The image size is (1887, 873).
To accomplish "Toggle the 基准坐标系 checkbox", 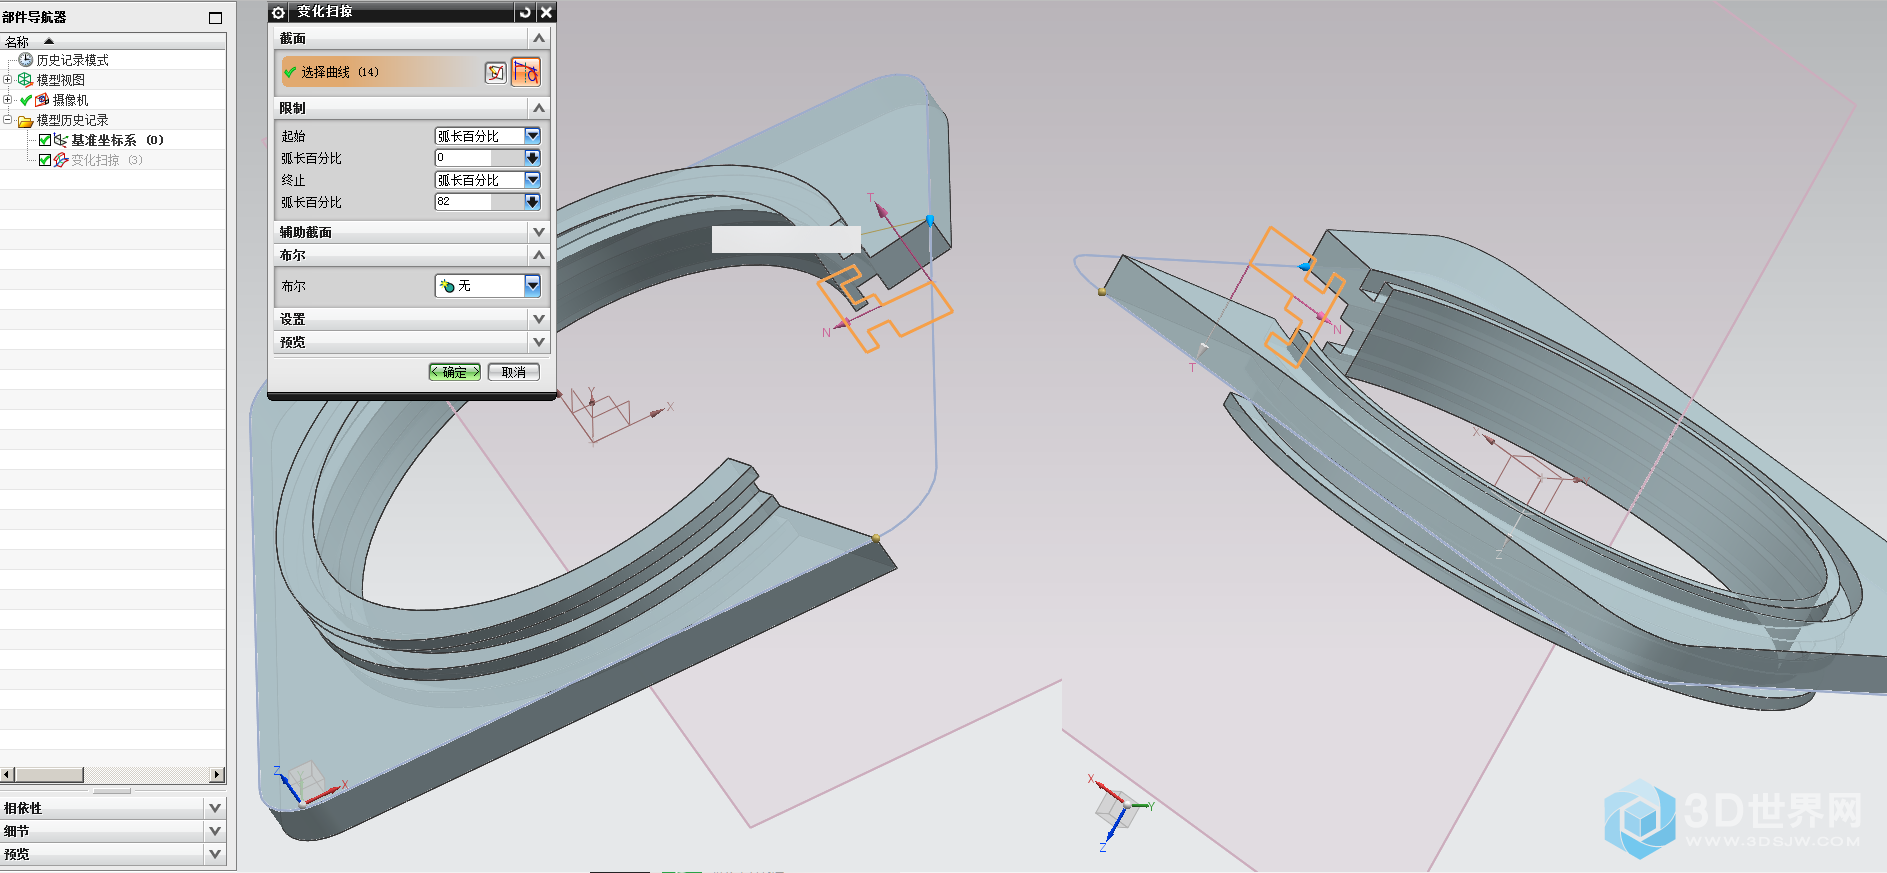I will click(45, 140).
